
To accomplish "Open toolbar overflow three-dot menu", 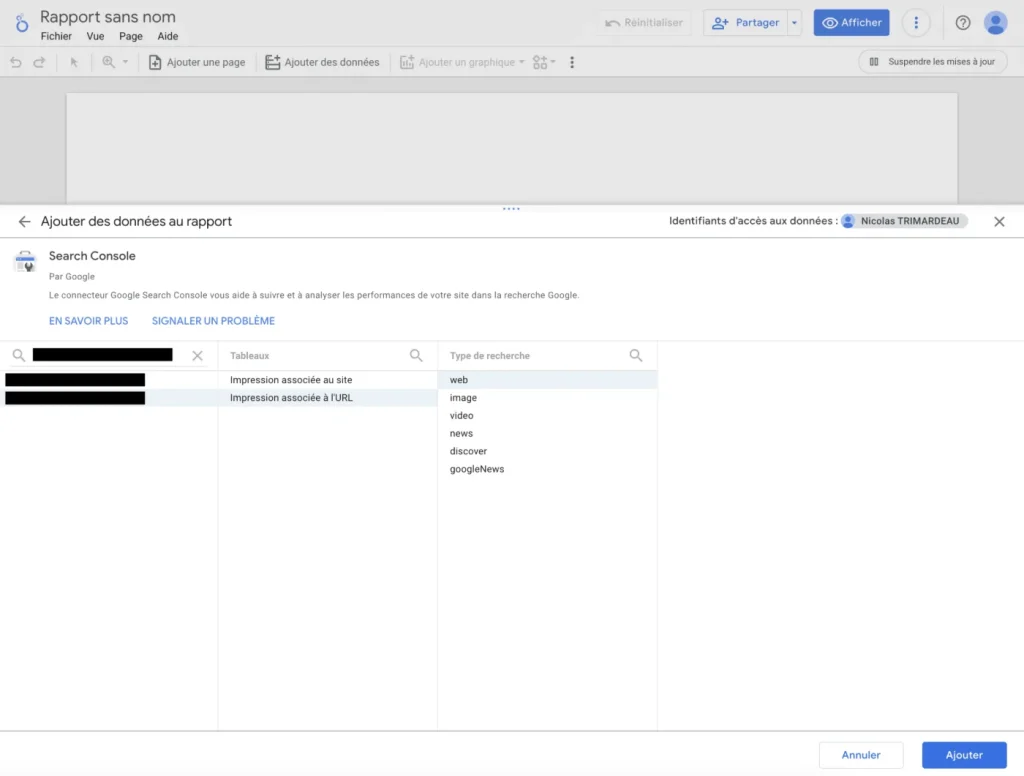I will [x=572, y=62].
